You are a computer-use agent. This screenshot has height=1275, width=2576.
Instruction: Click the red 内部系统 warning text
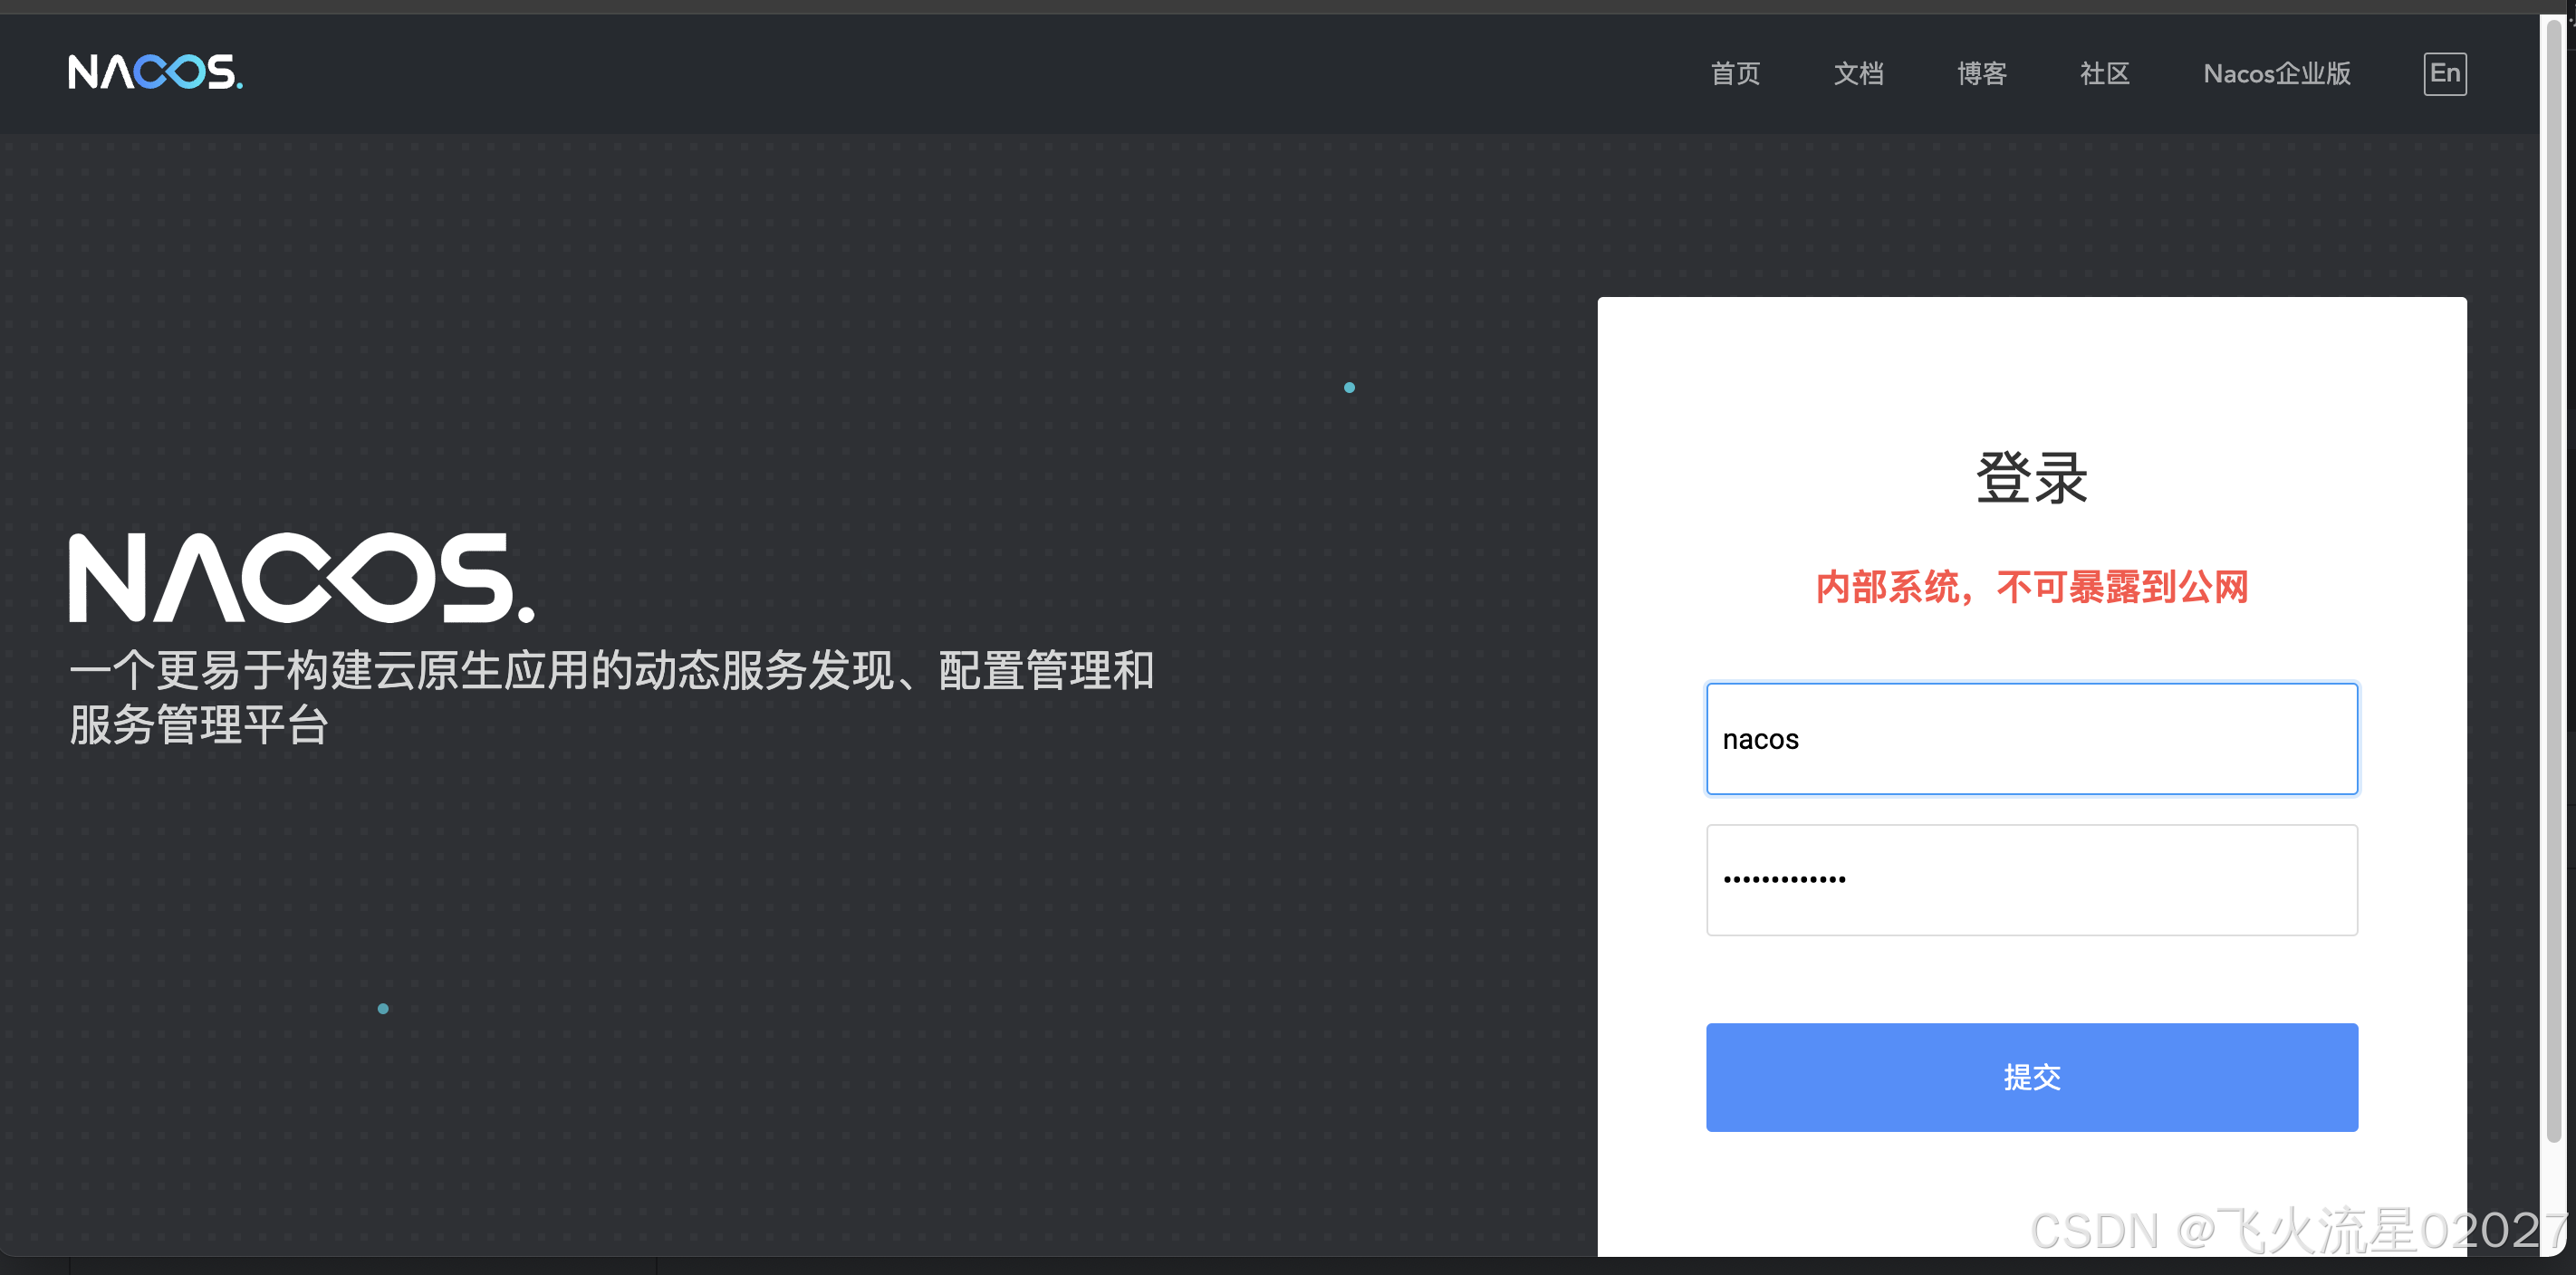click(x=2032, y=588)
